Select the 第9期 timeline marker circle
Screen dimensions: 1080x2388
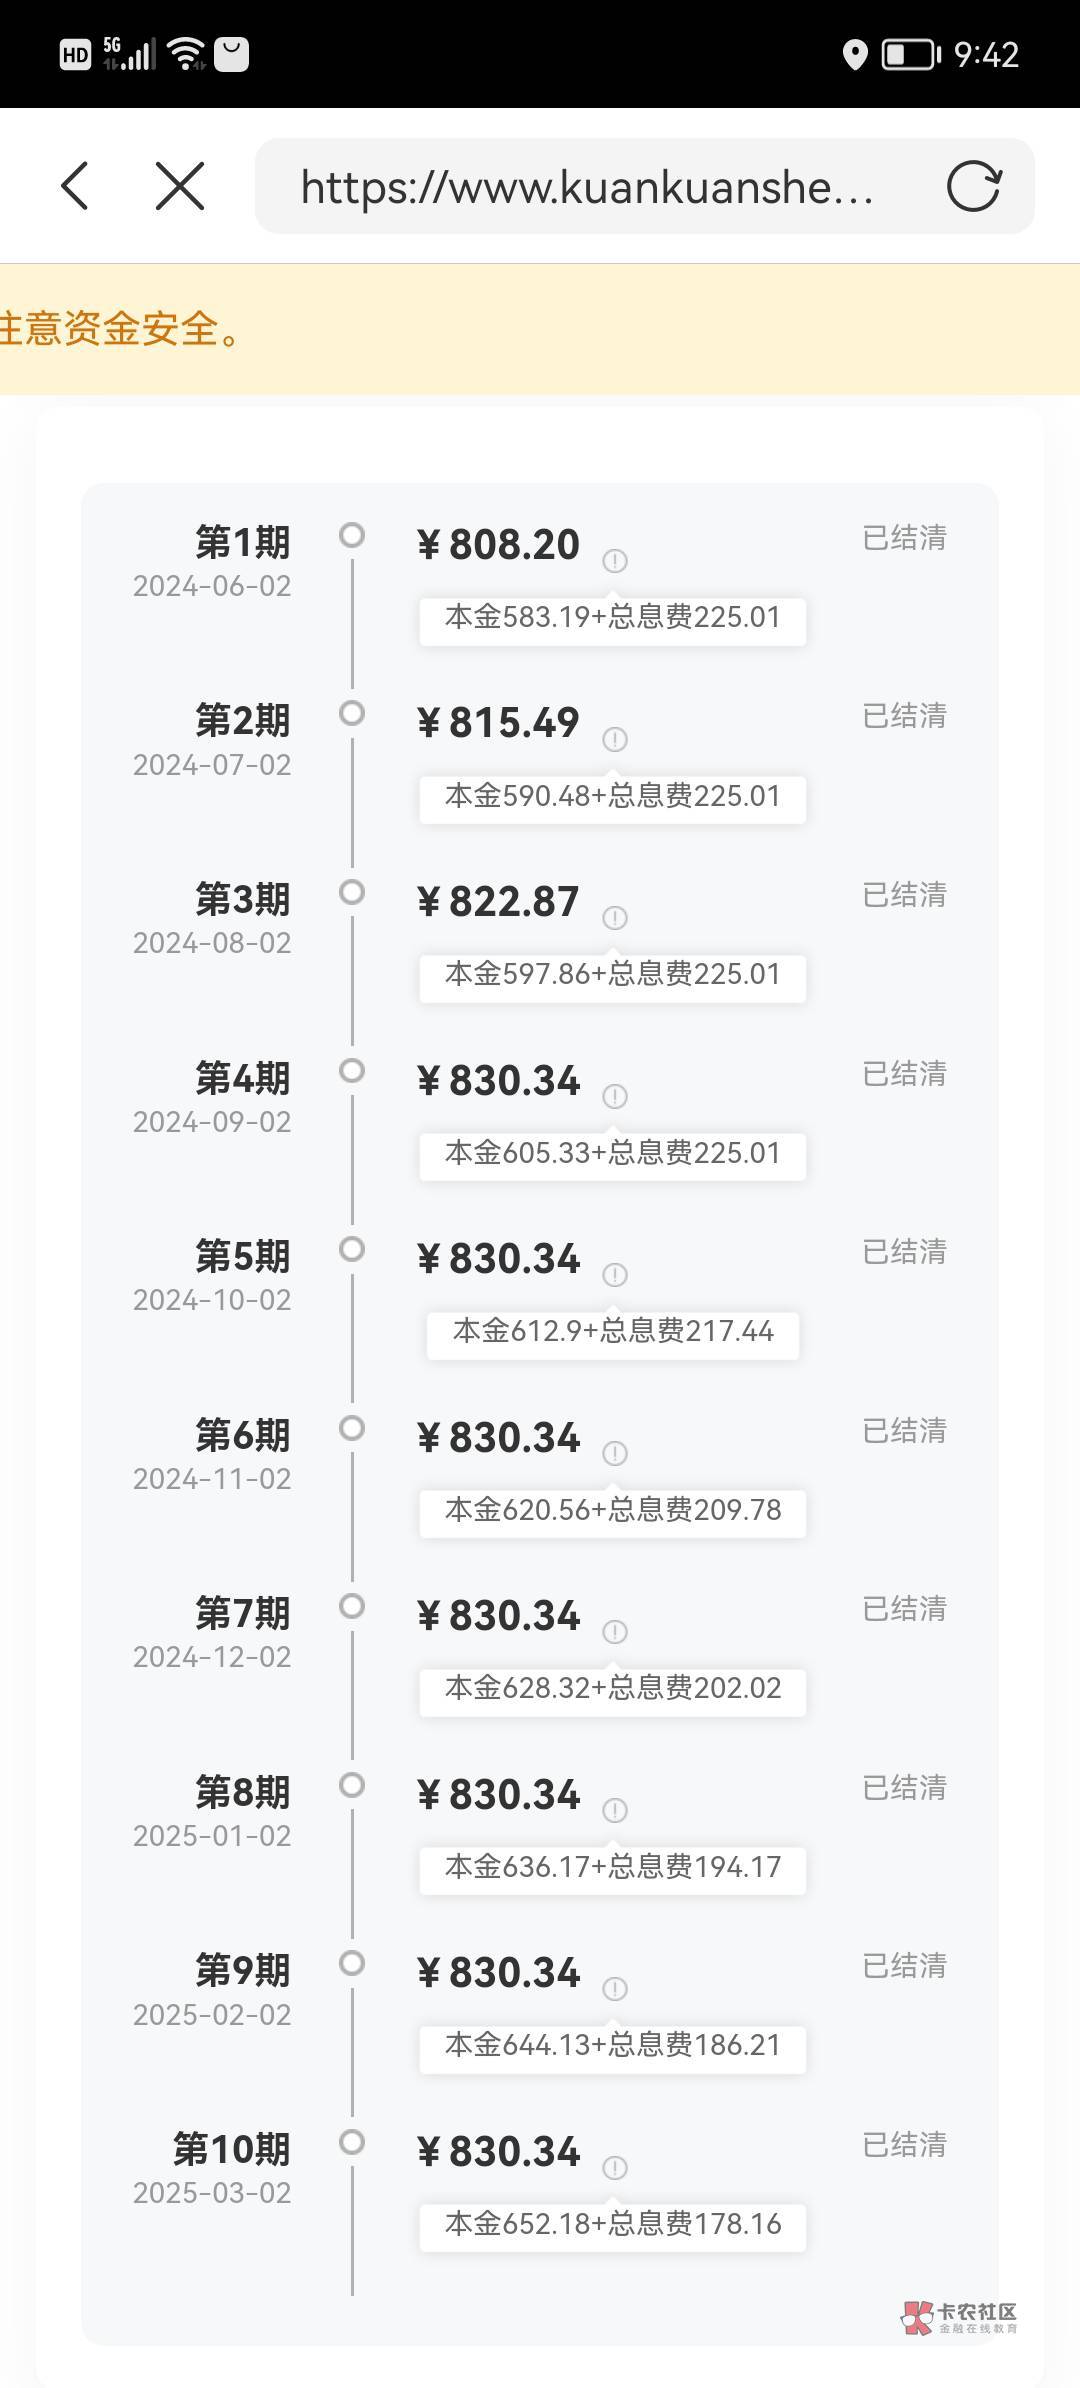[x=352, y=1963]
